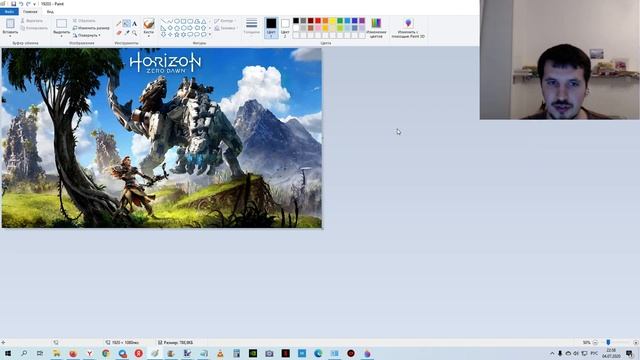Switch to the View (Вид) tab
The height and width of the screenshot is (360, 640).
(x=50, y=12)
